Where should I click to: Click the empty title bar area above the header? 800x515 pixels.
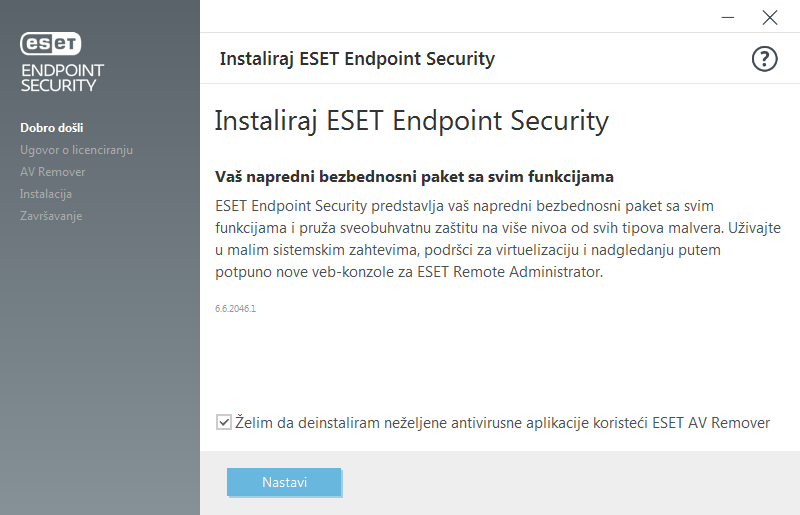click(450, 17)
